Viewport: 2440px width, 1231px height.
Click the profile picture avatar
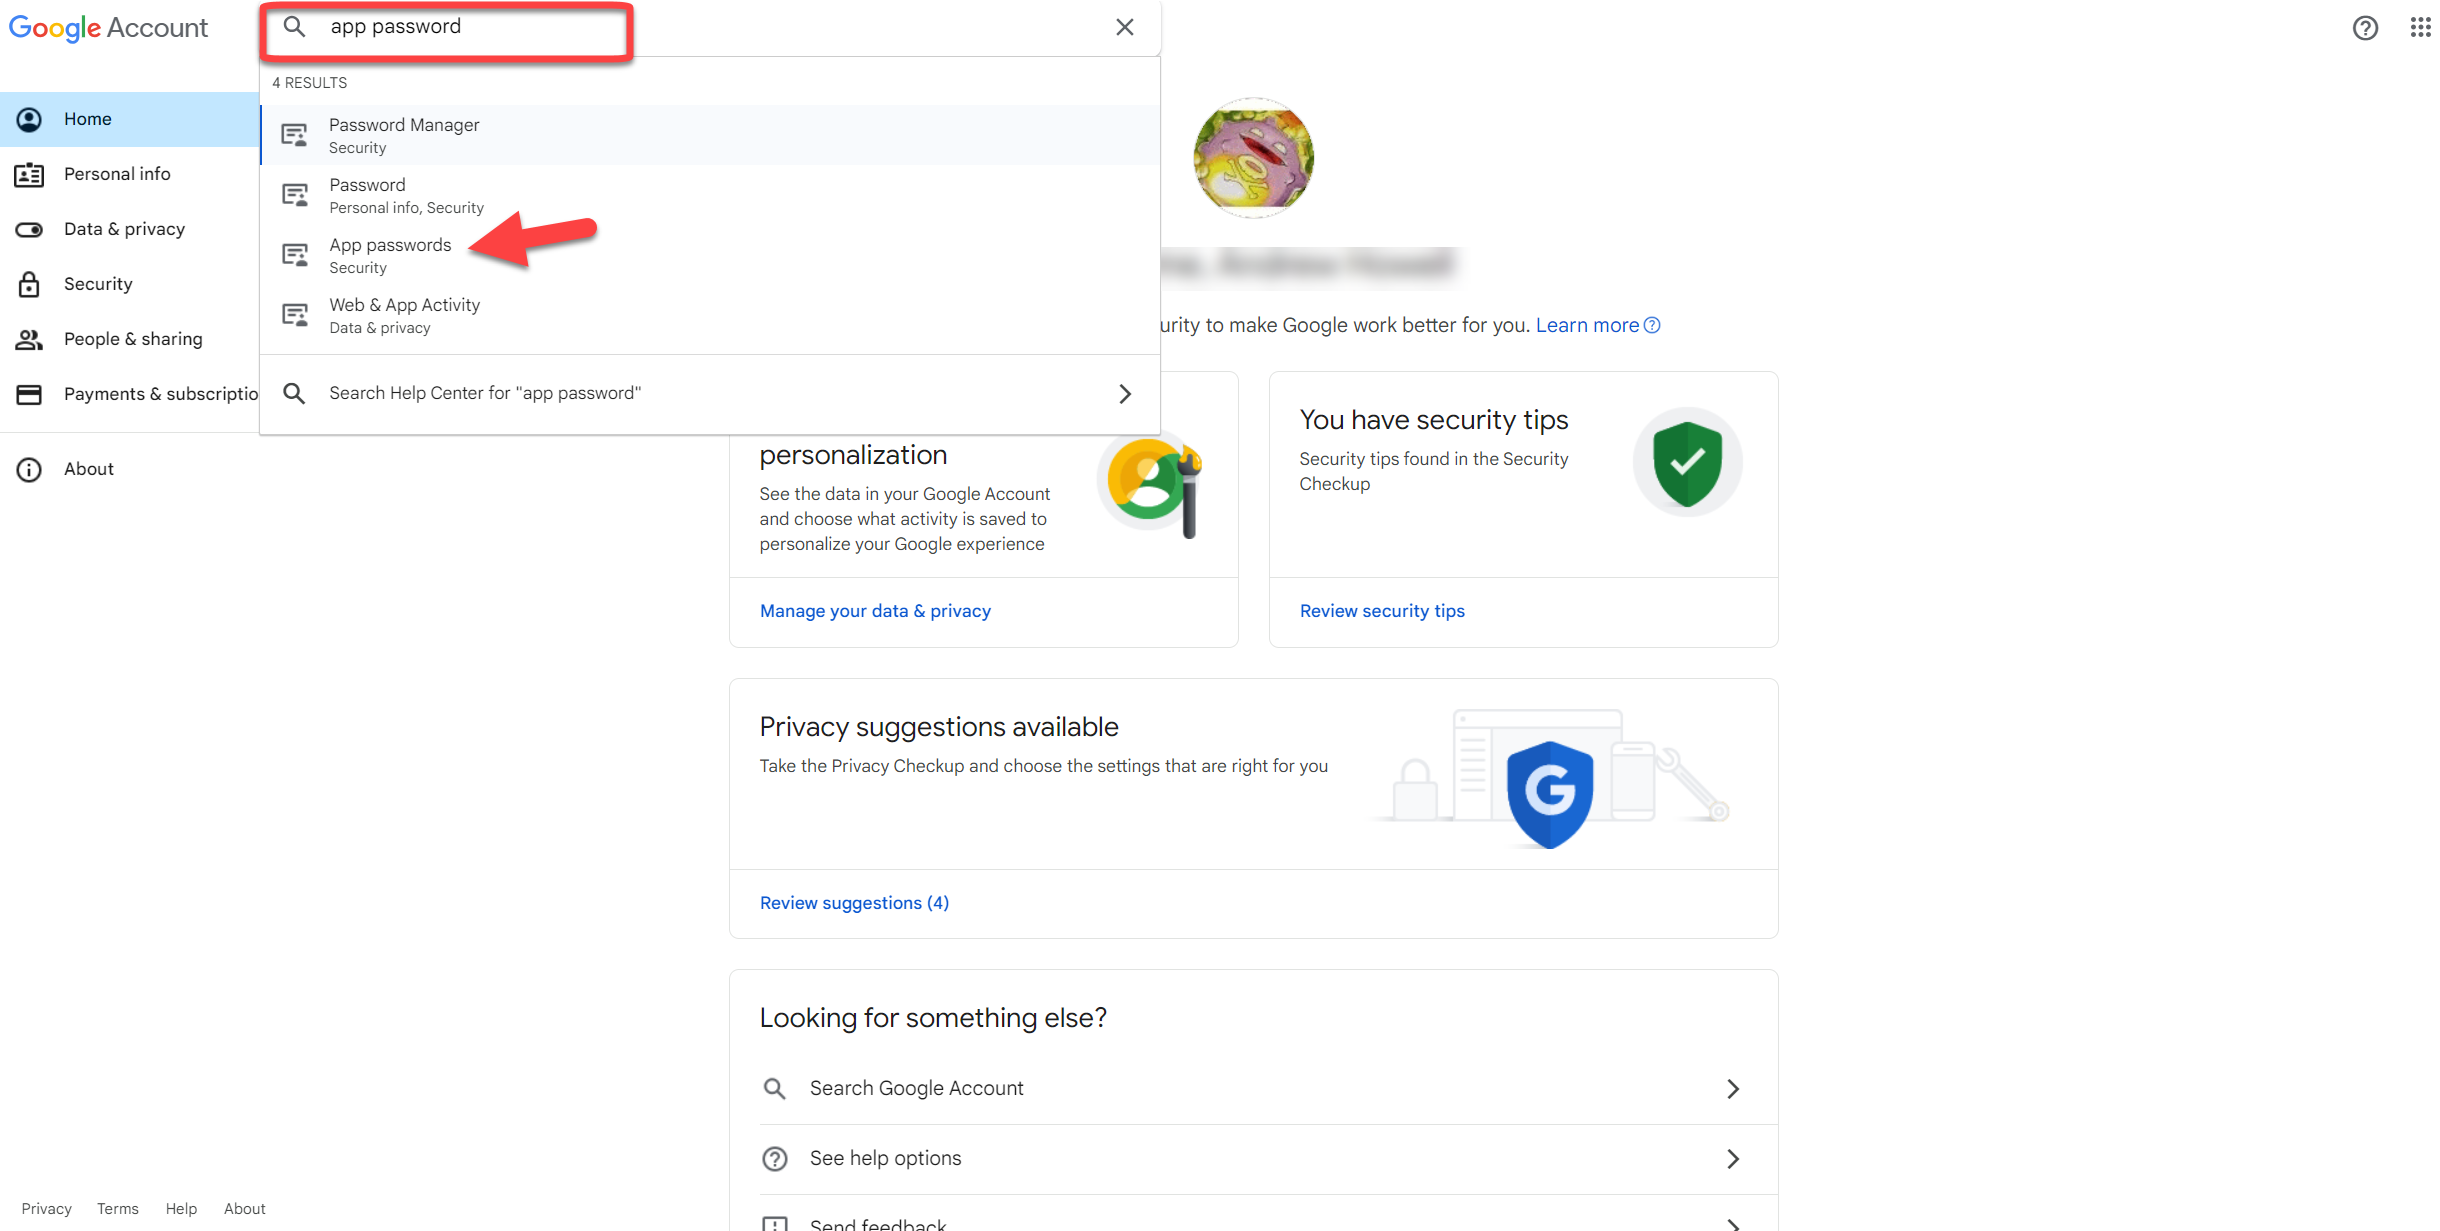point(1254,157)
